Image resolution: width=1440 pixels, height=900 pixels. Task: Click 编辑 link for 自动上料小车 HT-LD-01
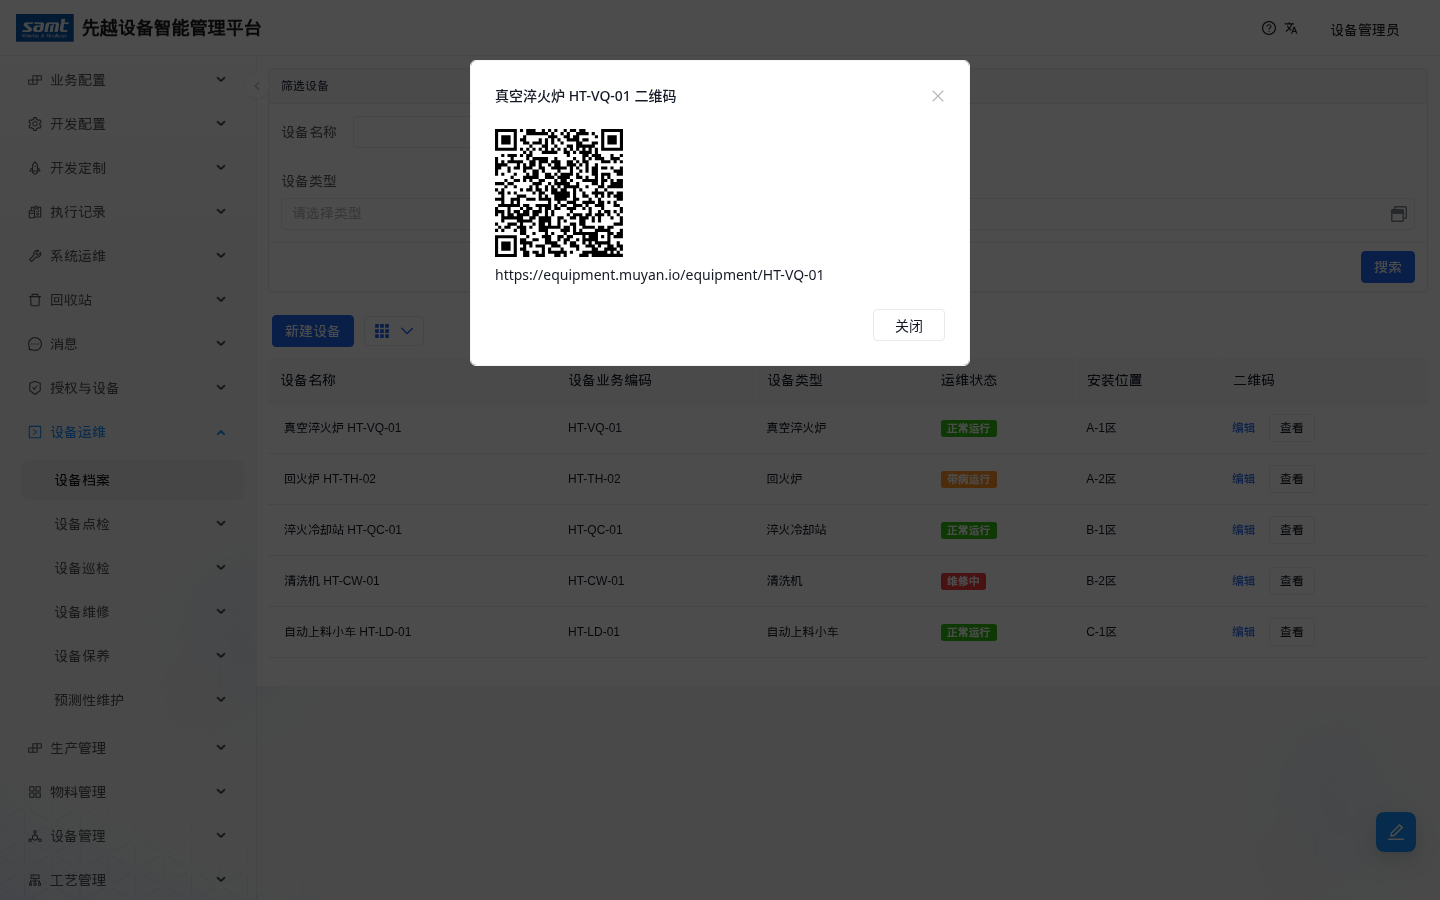tap(1243, 632)
